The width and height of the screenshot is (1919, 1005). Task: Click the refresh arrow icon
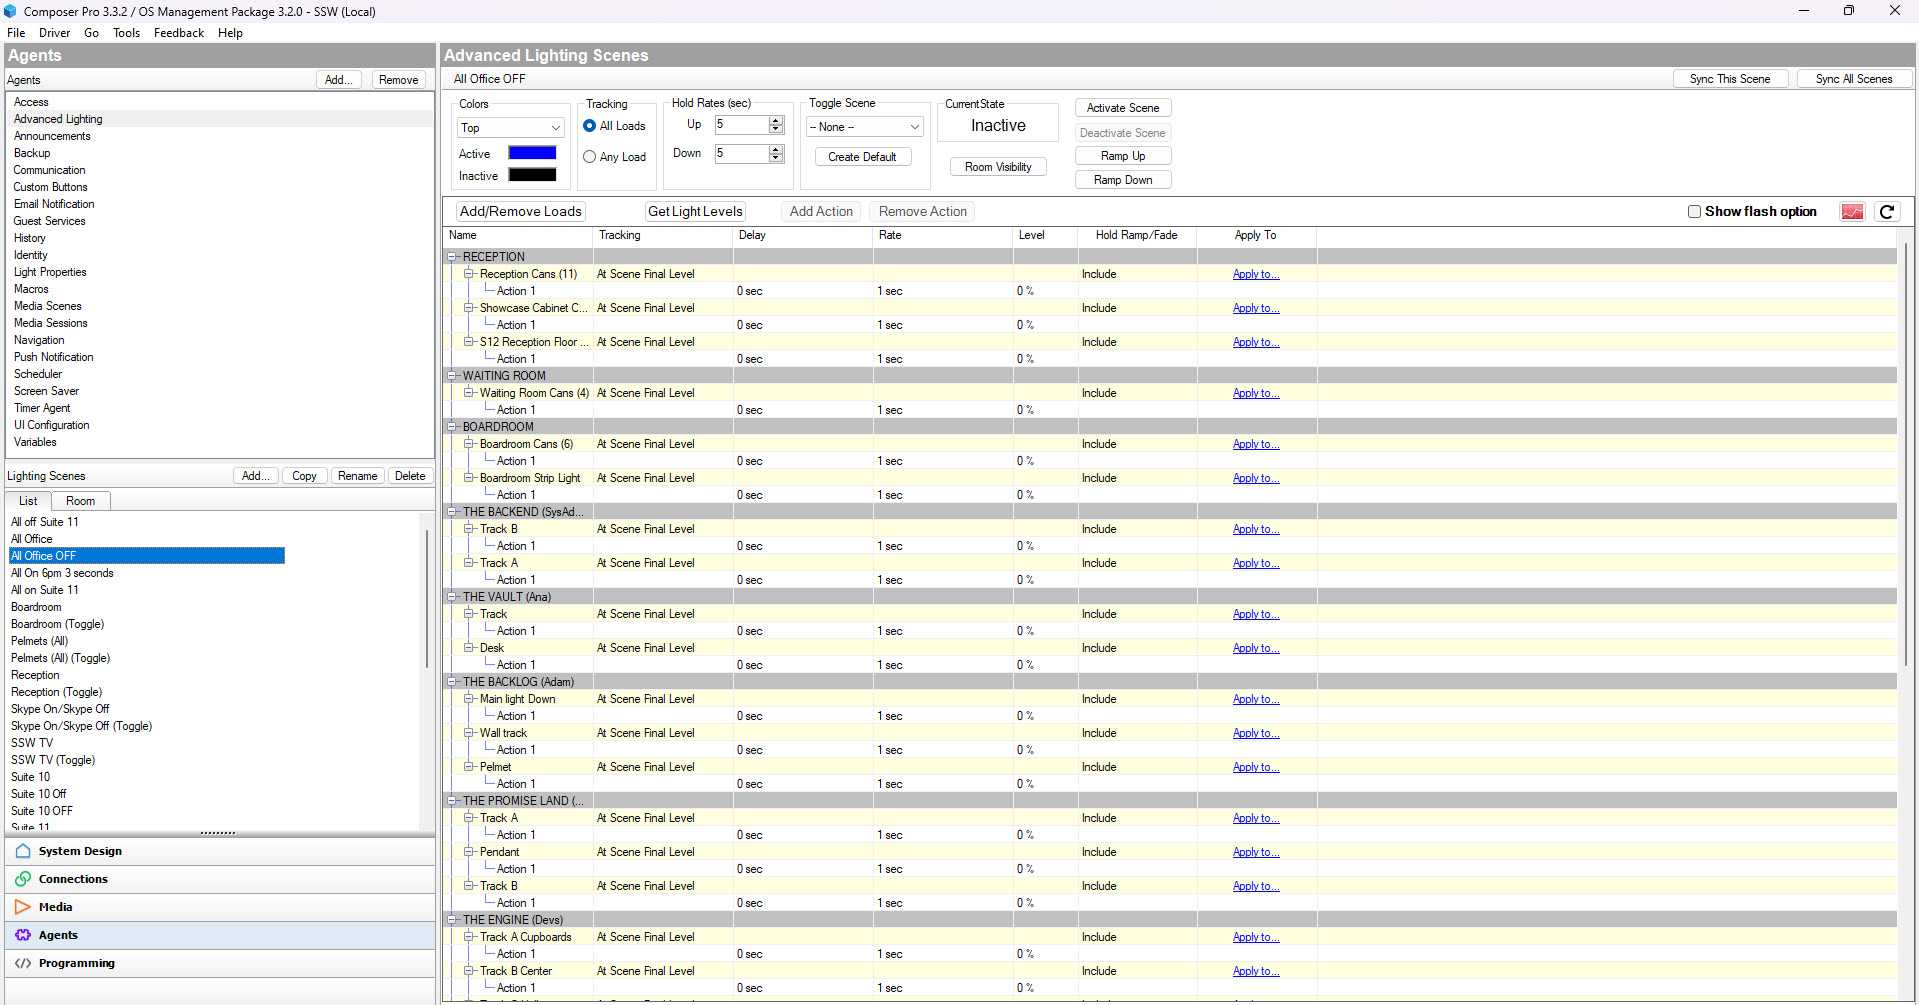(x=1886, y=212)
